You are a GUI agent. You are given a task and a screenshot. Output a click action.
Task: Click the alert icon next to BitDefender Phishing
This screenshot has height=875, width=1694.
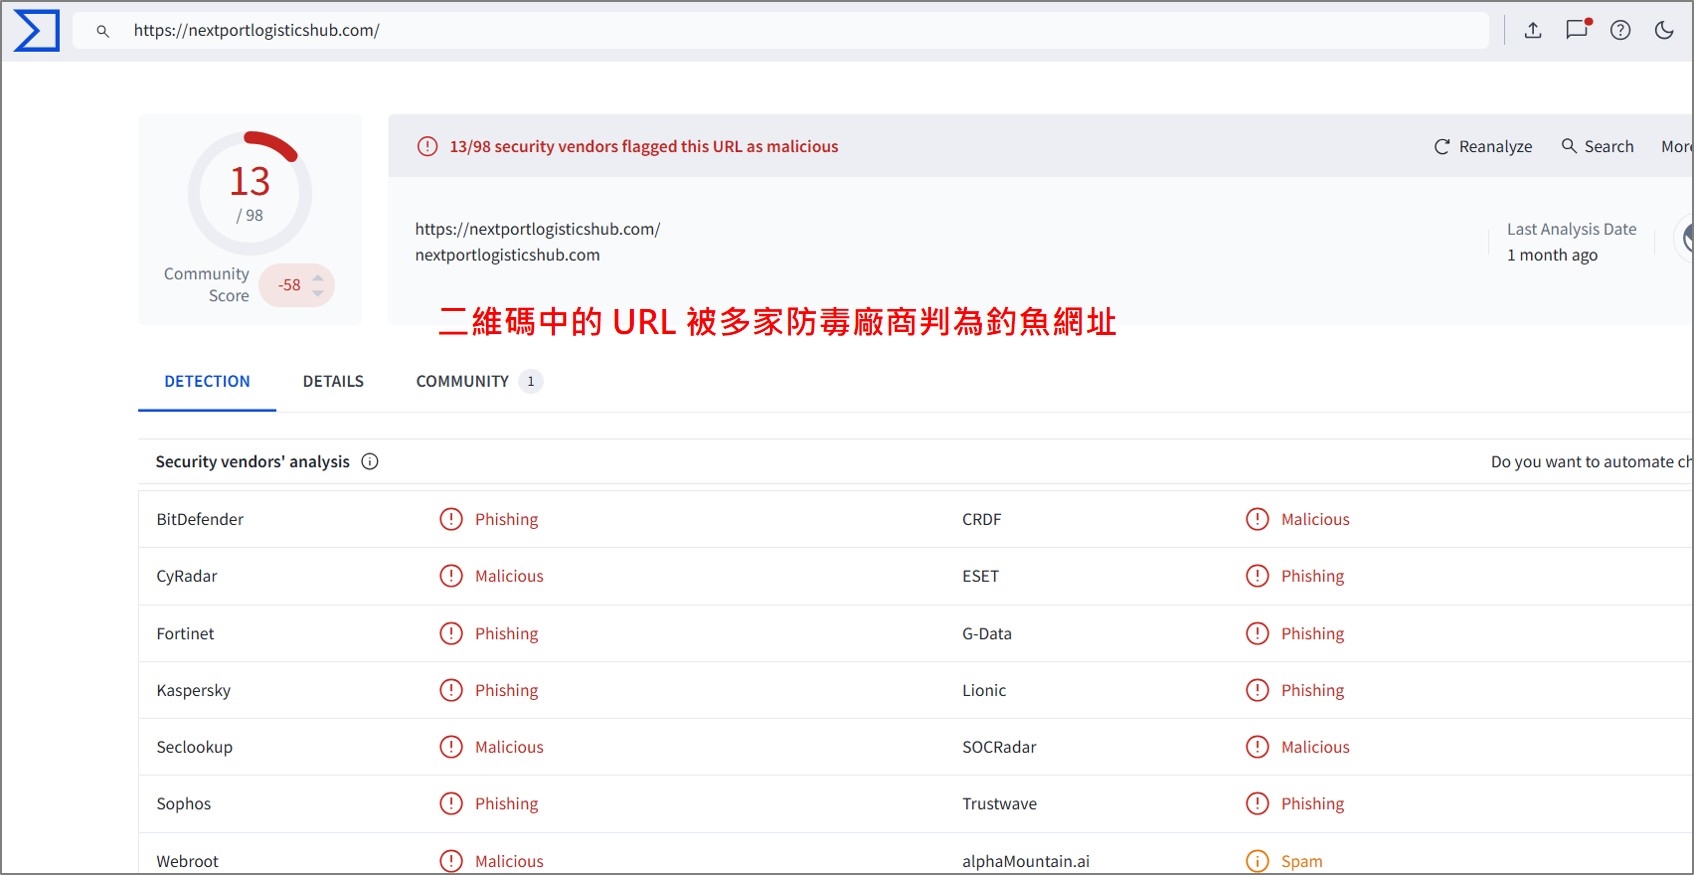click(451, 519)
